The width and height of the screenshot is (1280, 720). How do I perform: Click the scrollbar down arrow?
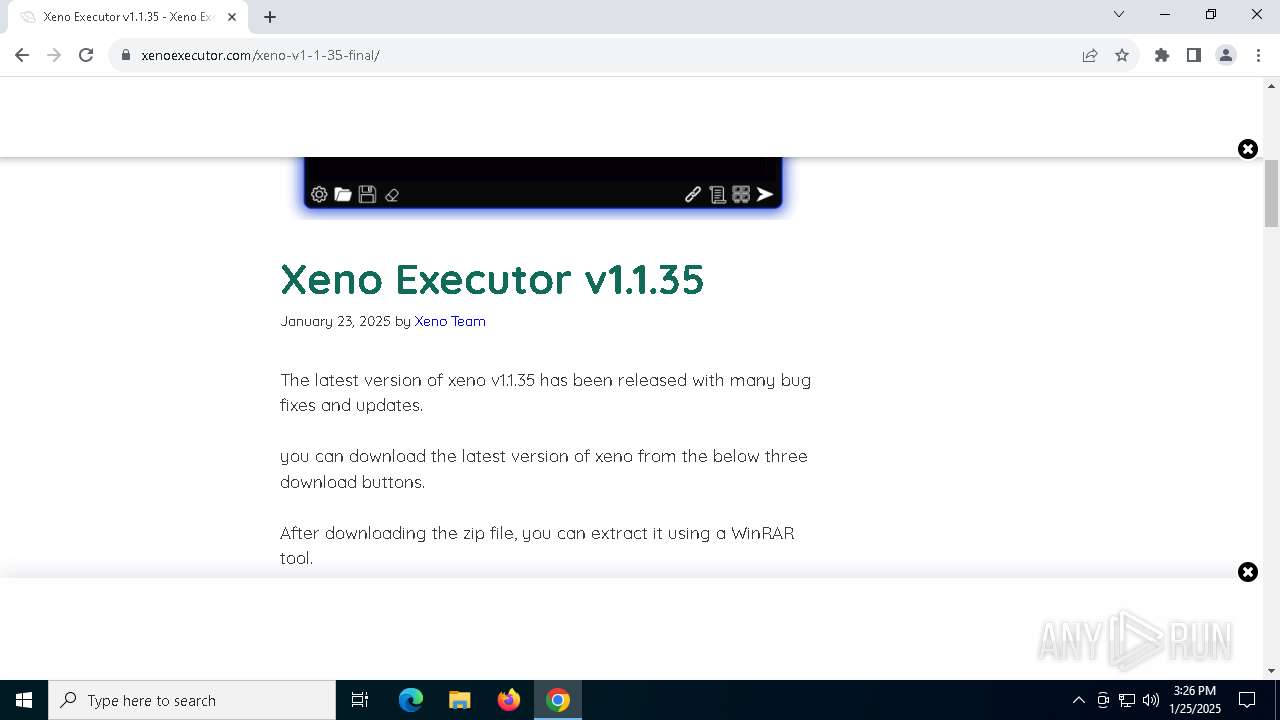coord(1272,671)
